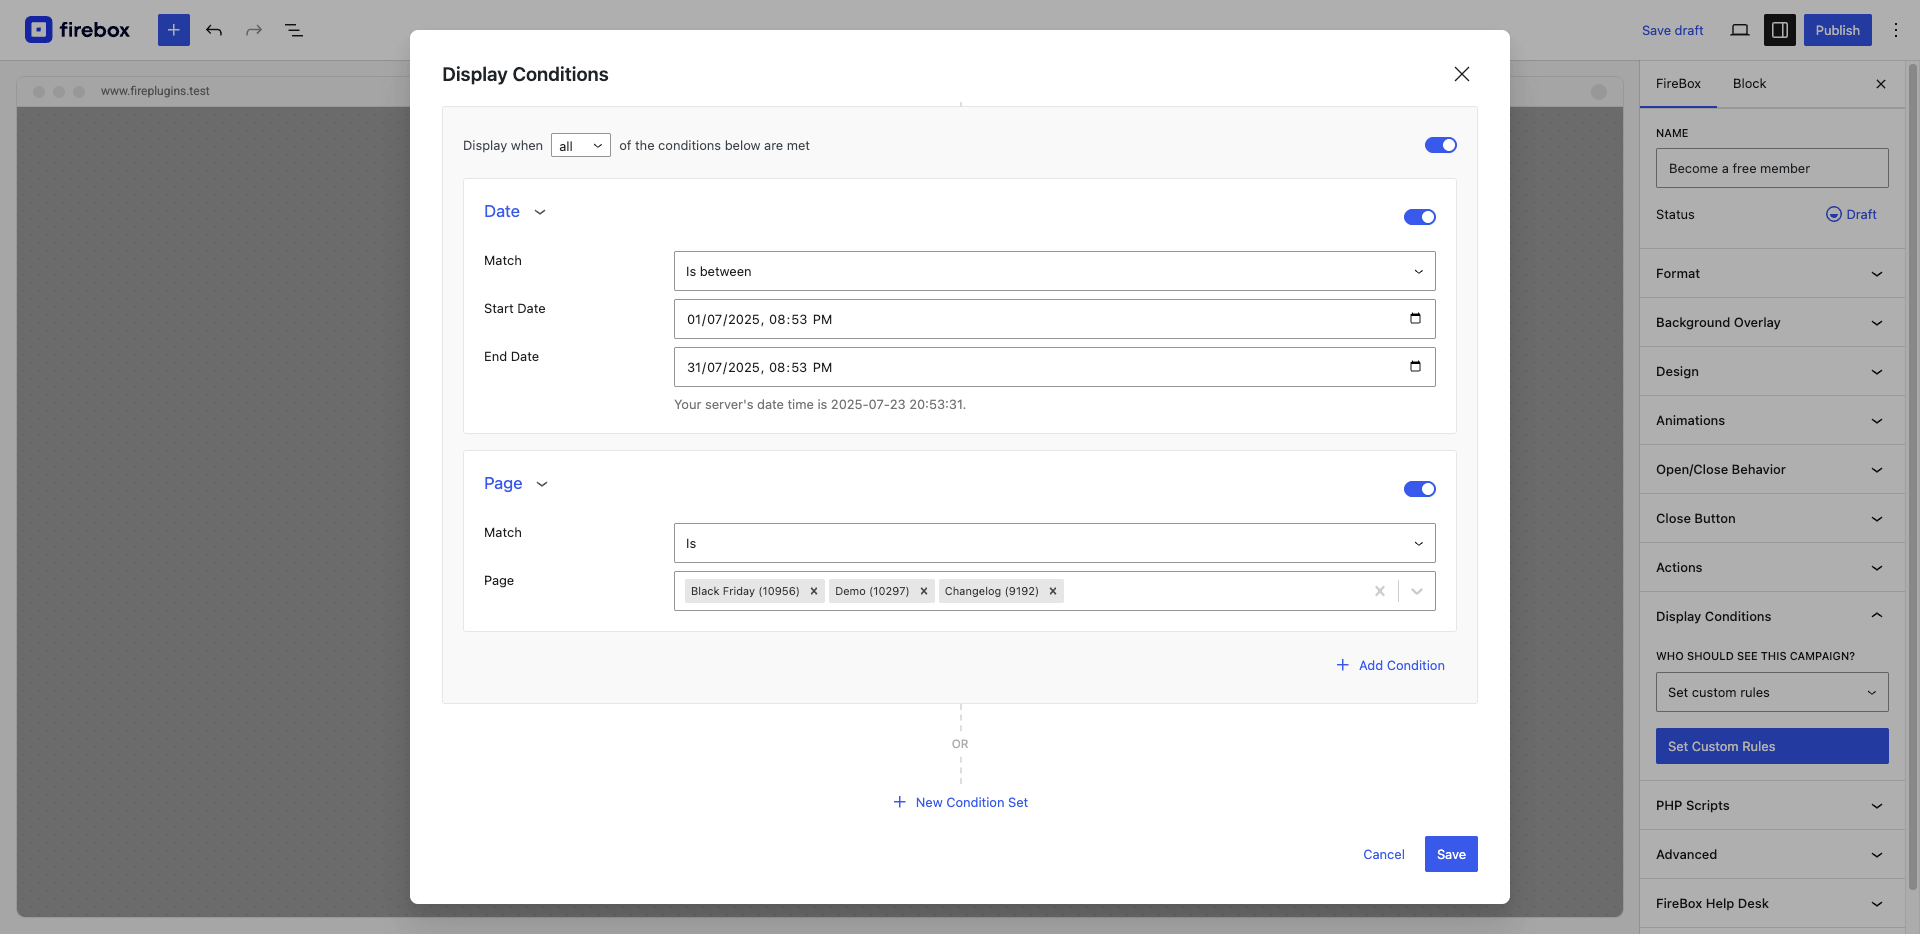Undo the last change
1920x934 pixels.
point(214,30)
